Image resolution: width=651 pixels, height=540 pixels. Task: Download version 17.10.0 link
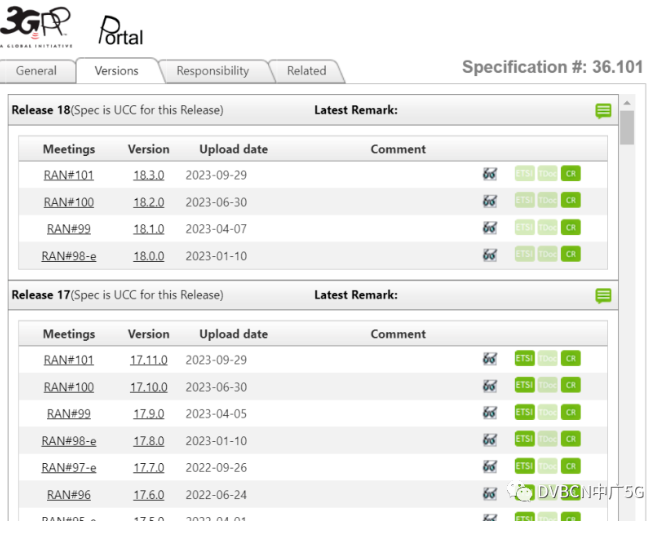coord(149,386)
